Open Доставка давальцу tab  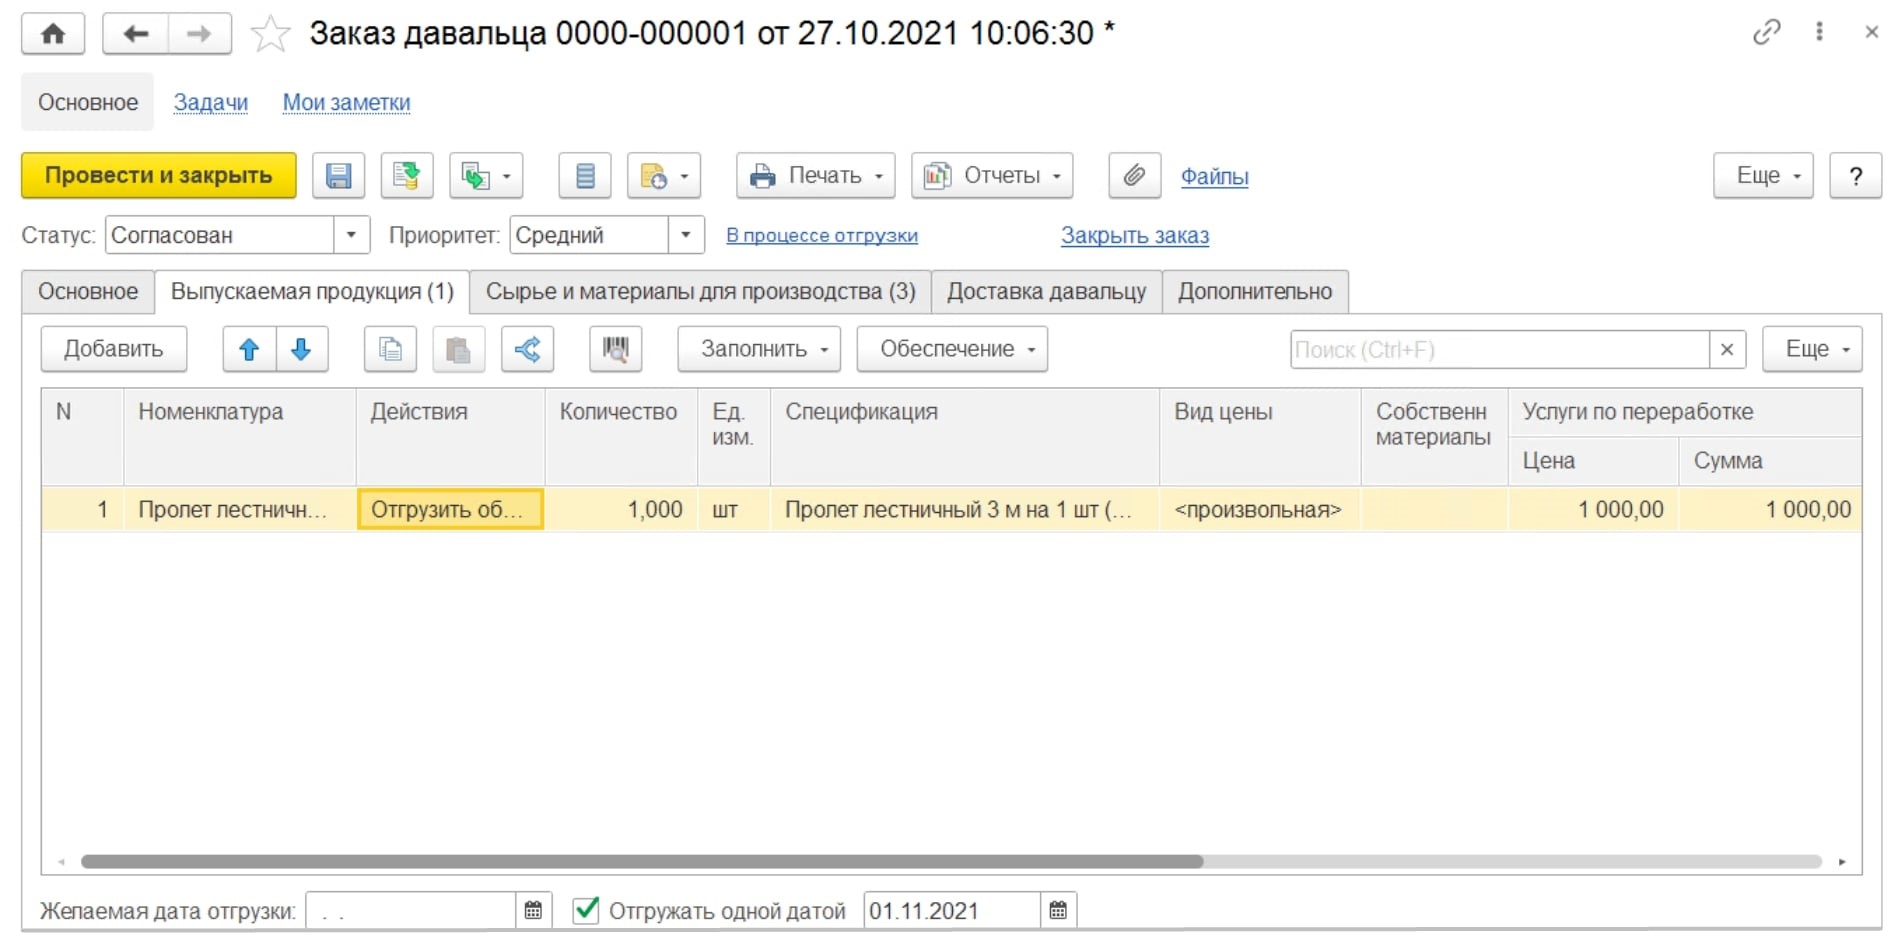[1046, 292]
